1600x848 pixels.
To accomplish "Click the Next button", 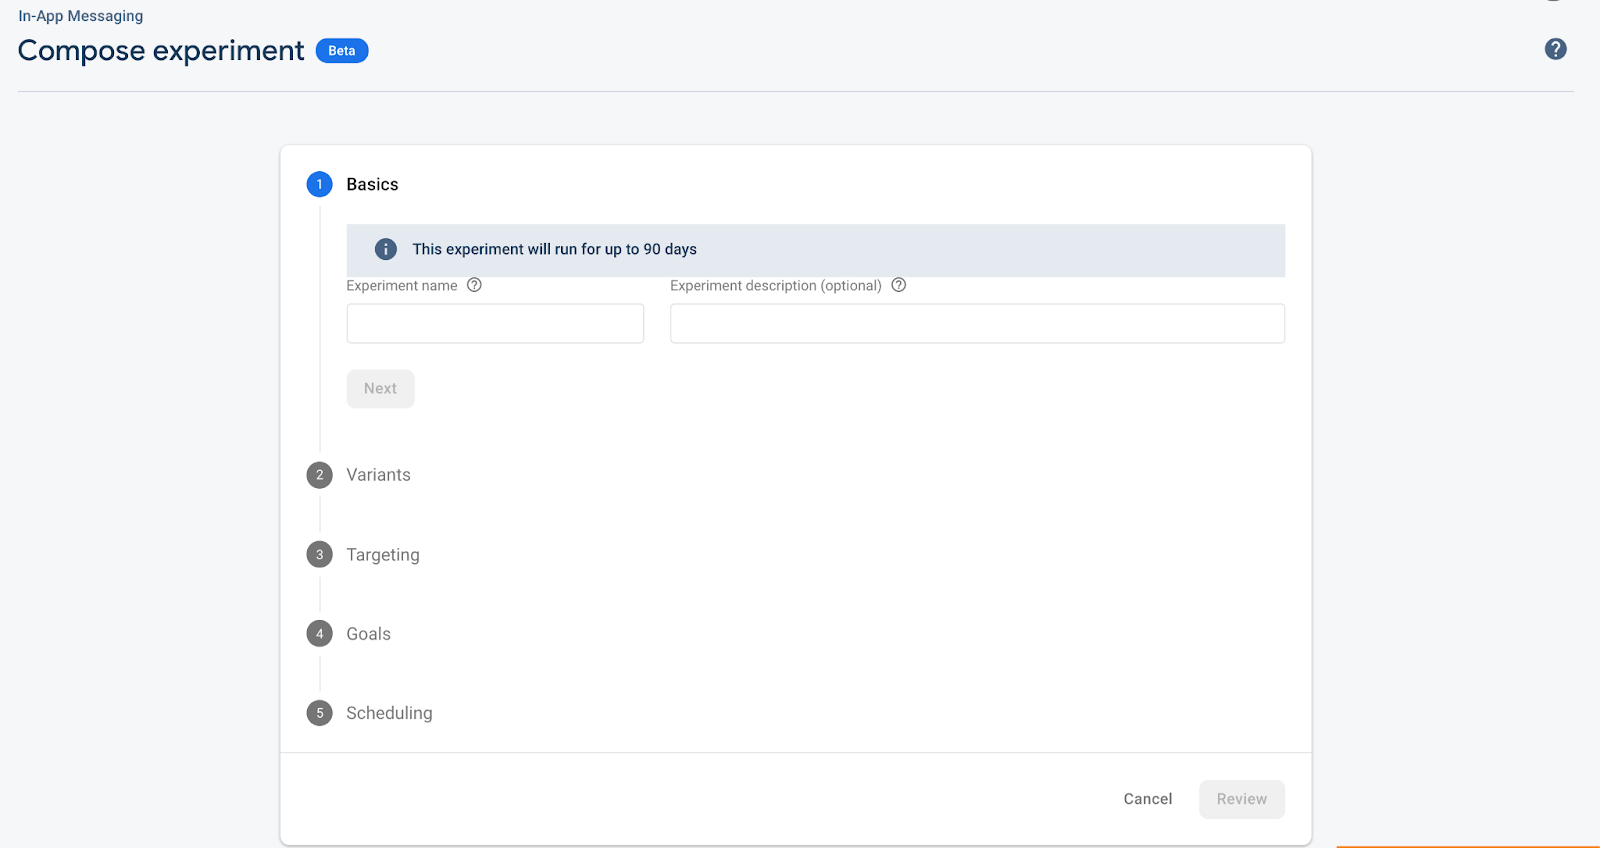I will tap(380, 389).
